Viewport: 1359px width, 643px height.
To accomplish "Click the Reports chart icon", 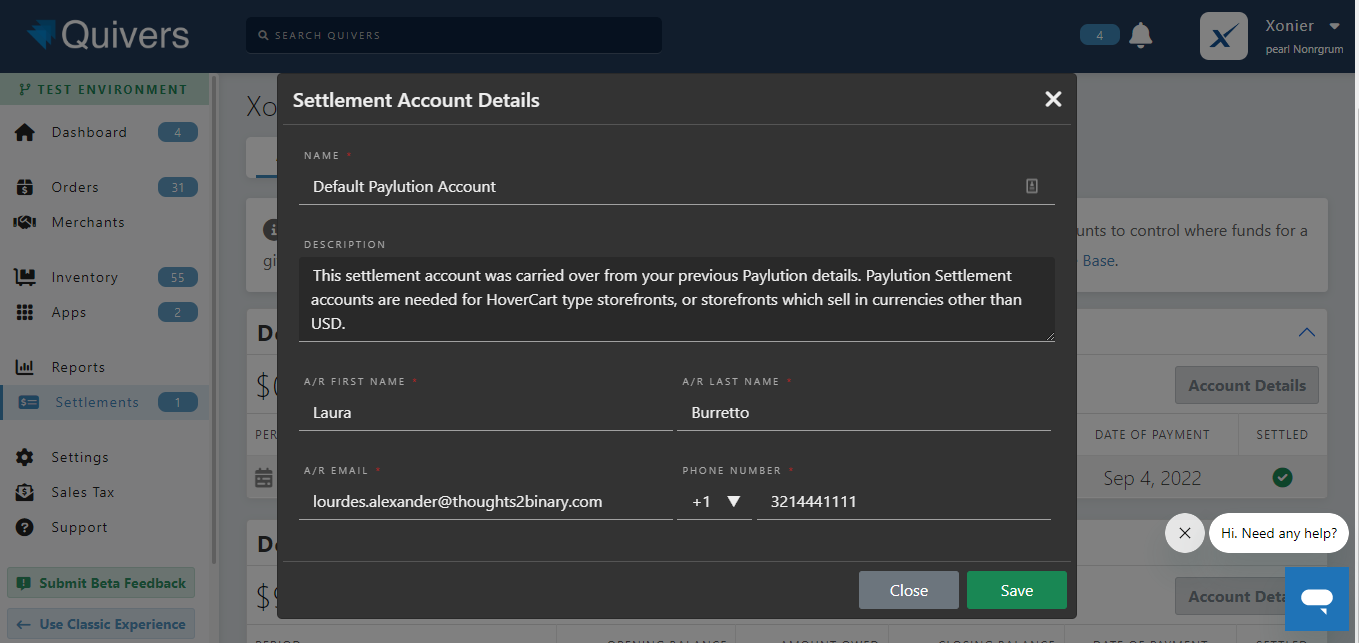I will [25, 367].
